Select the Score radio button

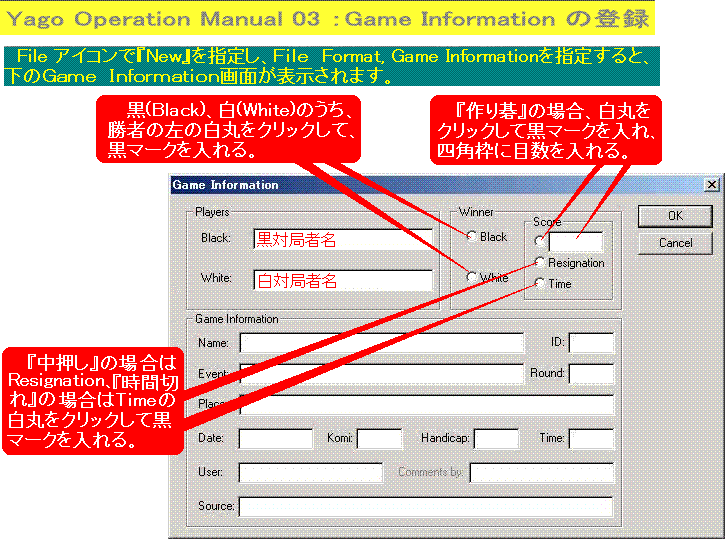(539, 241)
